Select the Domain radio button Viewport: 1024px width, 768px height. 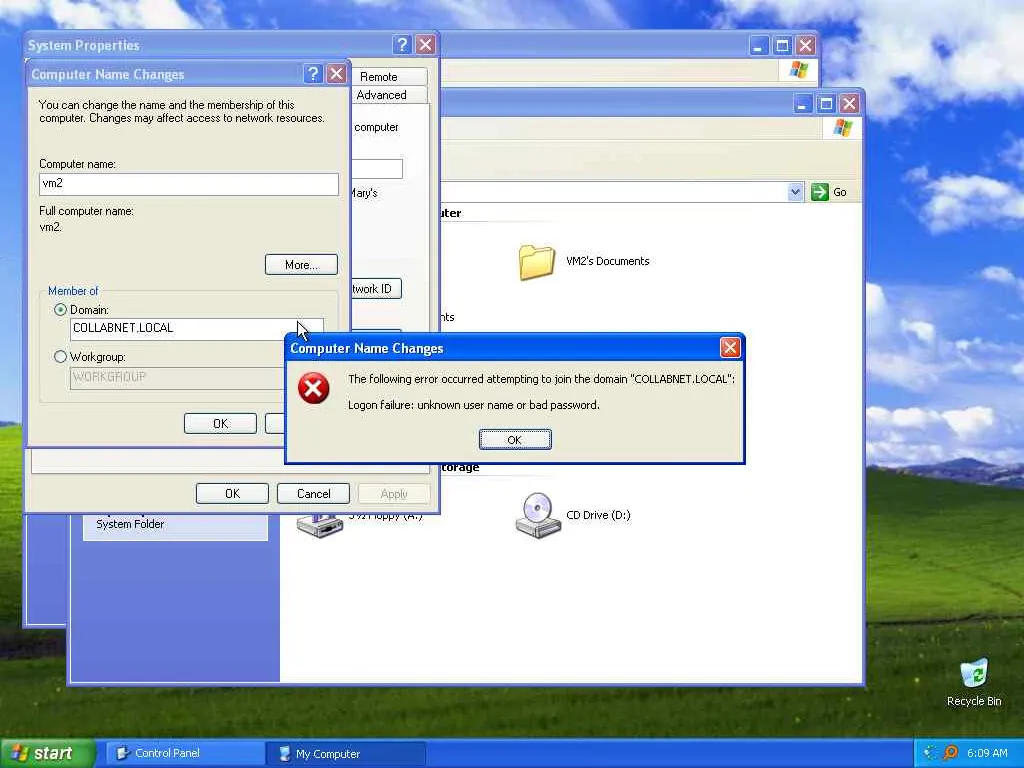pyautogui.click(x=61, y=310)
